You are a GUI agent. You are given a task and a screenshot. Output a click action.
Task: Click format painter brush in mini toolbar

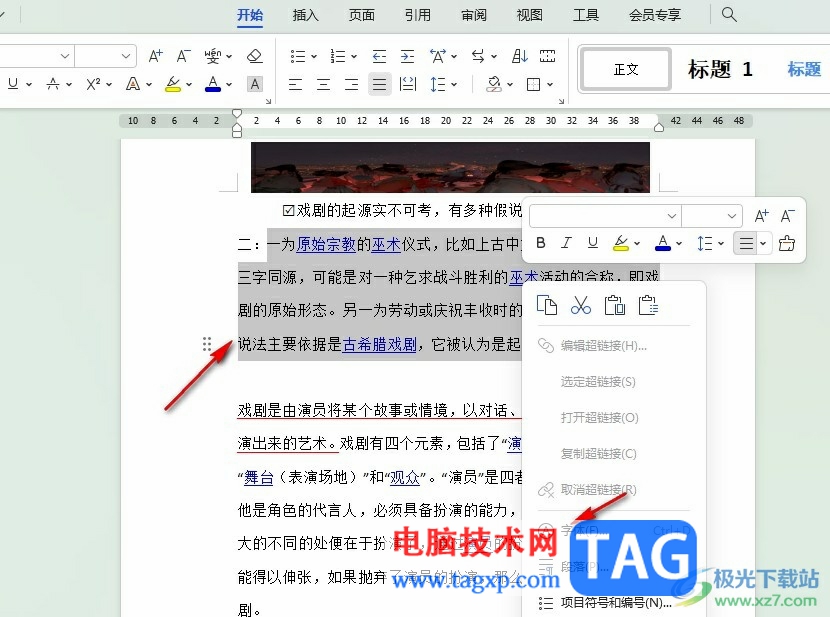[x=787, y=243]
